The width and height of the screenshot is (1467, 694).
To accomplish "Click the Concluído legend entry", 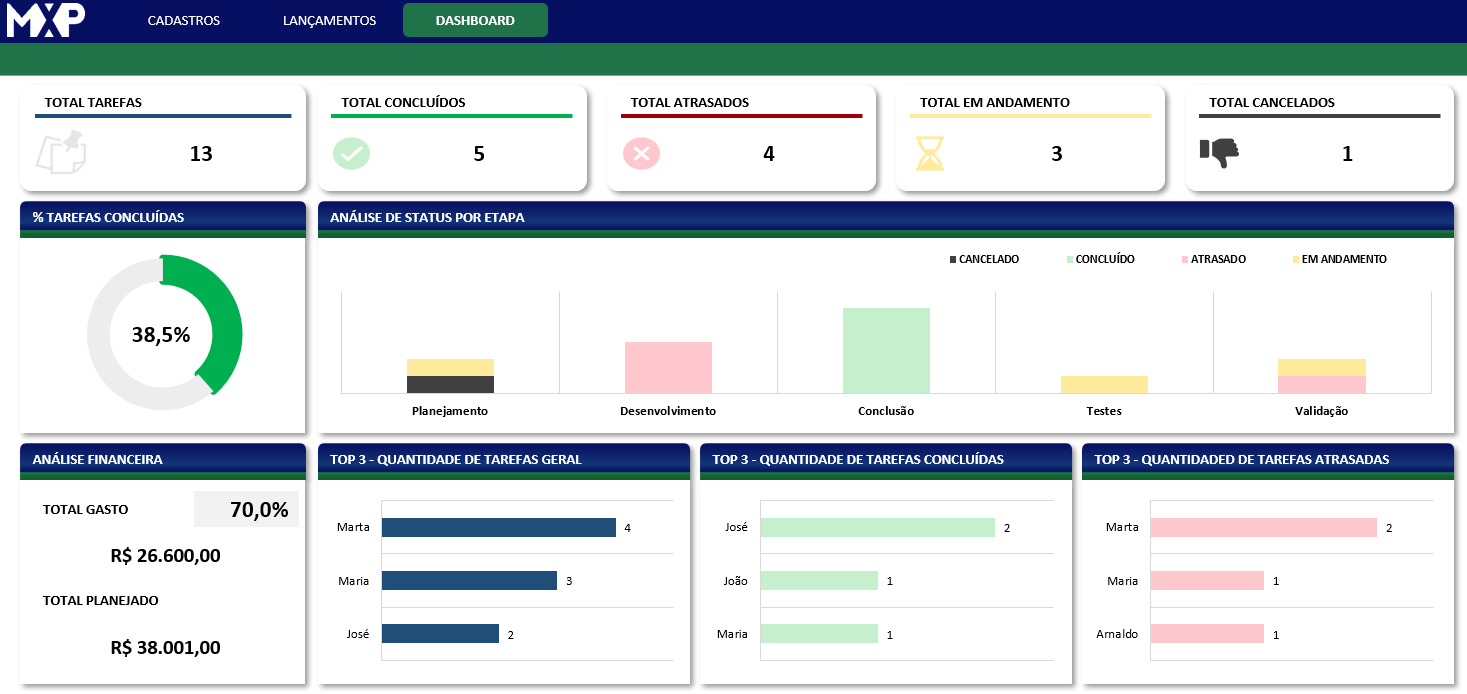I will coord(1104,259).
